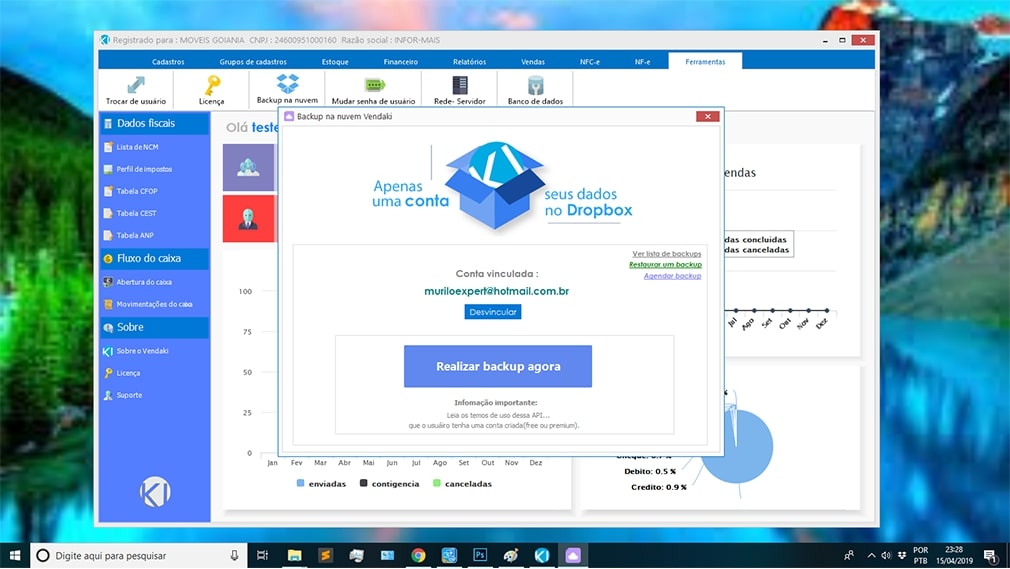
Task: Open the Financeiro ribbon tab
Action: pos(400,62)
